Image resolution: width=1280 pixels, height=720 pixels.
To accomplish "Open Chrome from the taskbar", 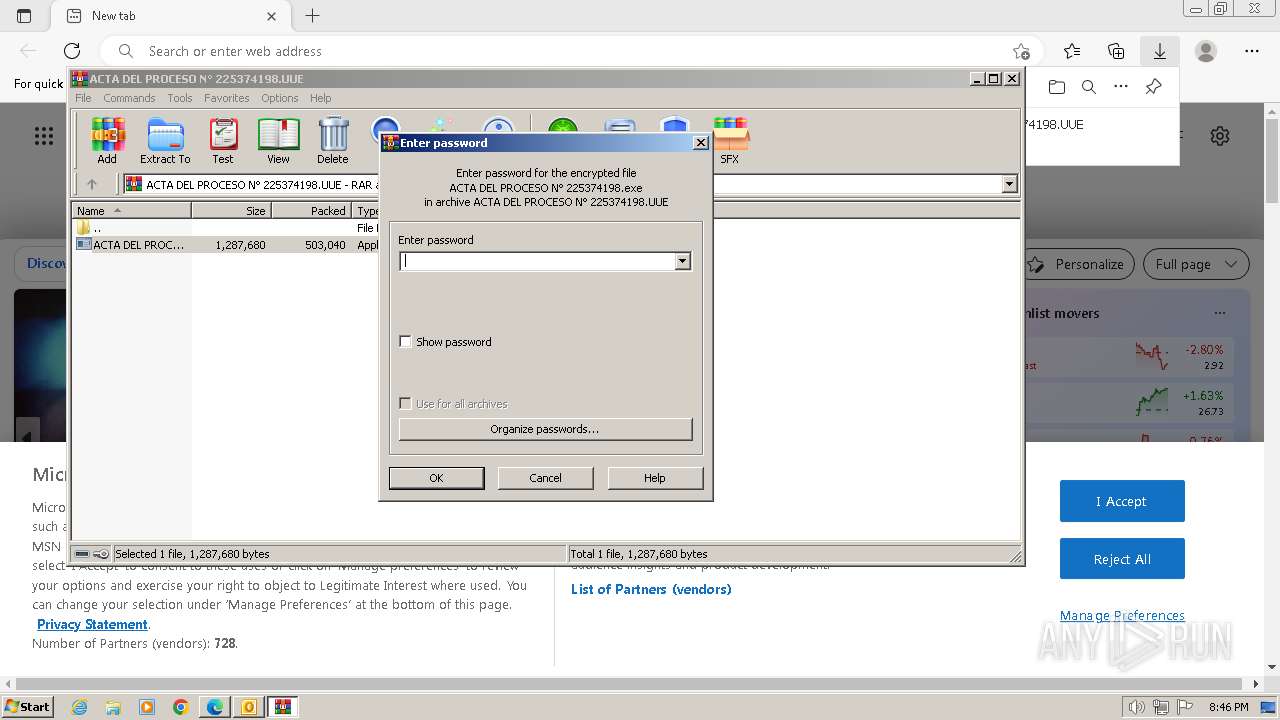I will click(x=181, y=707).
